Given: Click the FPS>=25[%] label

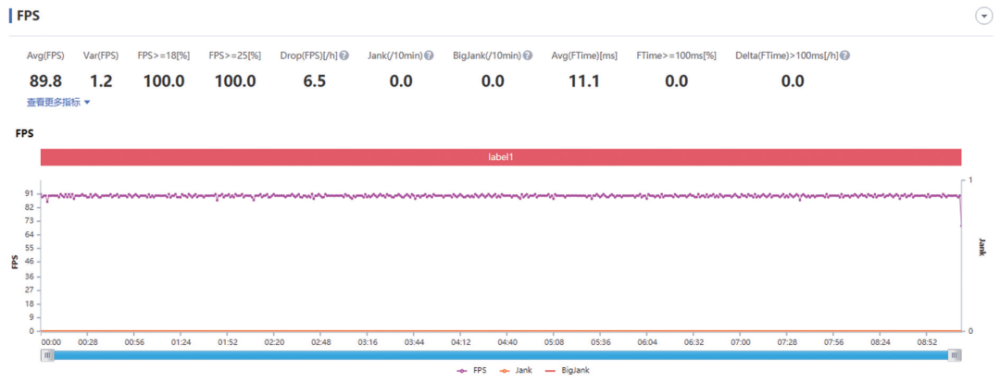Looking at the screenshot, I should [235, 55].
